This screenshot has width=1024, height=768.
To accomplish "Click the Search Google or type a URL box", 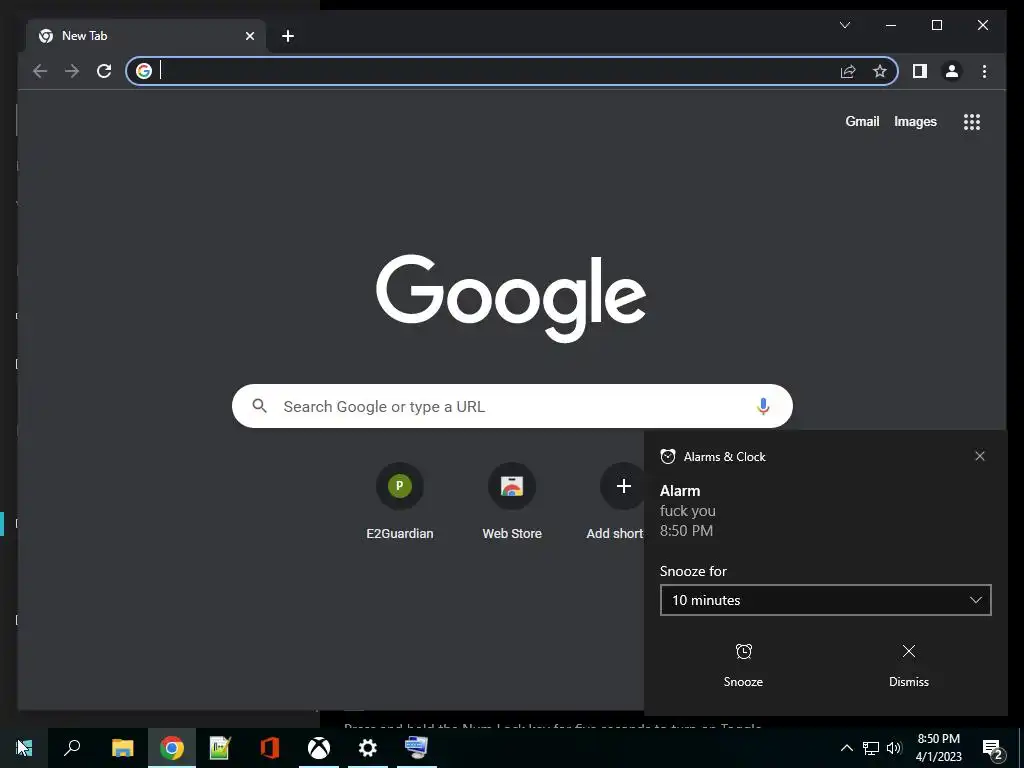I will pos(512,406).
